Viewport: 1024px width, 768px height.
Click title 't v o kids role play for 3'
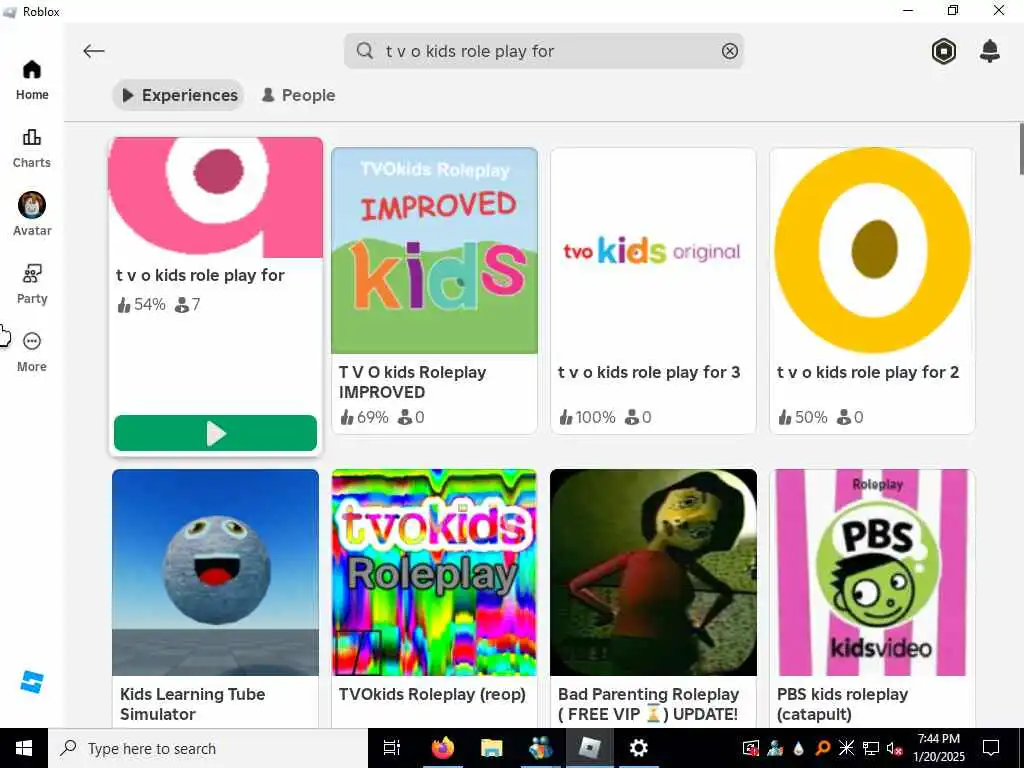[649, 372]
